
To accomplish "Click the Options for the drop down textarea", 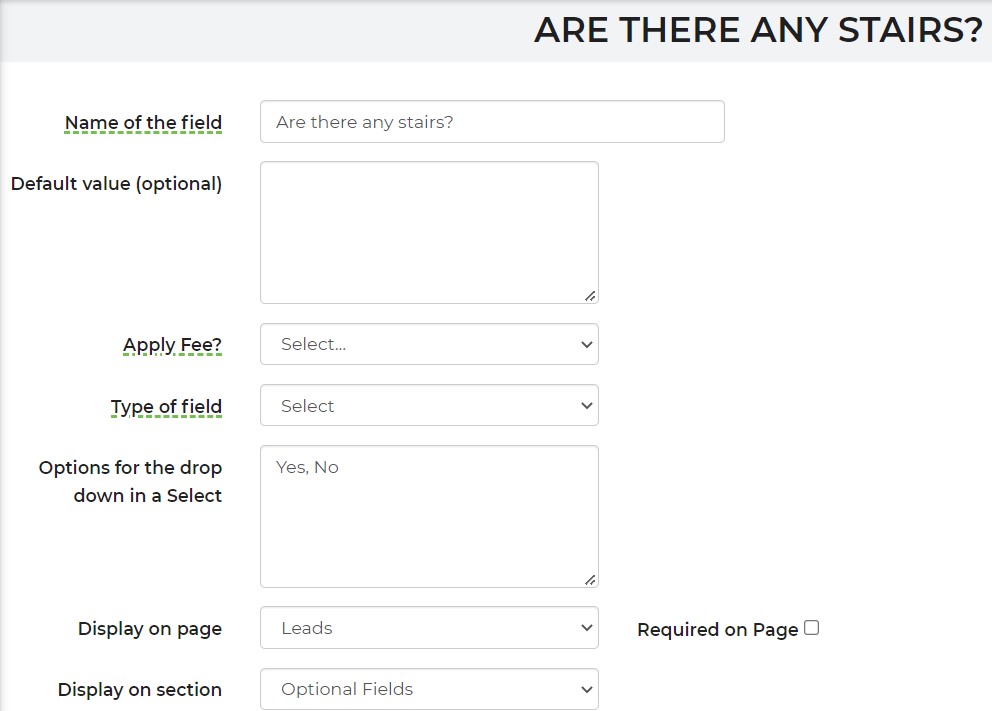I will click(429, 516).
